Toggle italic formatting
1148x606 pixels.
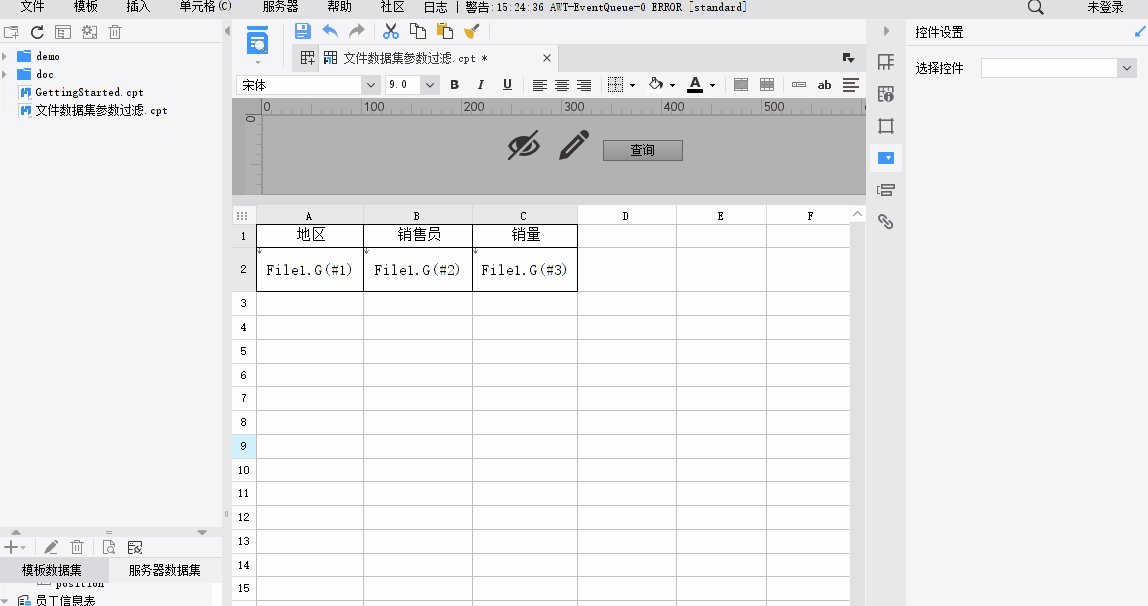coord(481,85)
